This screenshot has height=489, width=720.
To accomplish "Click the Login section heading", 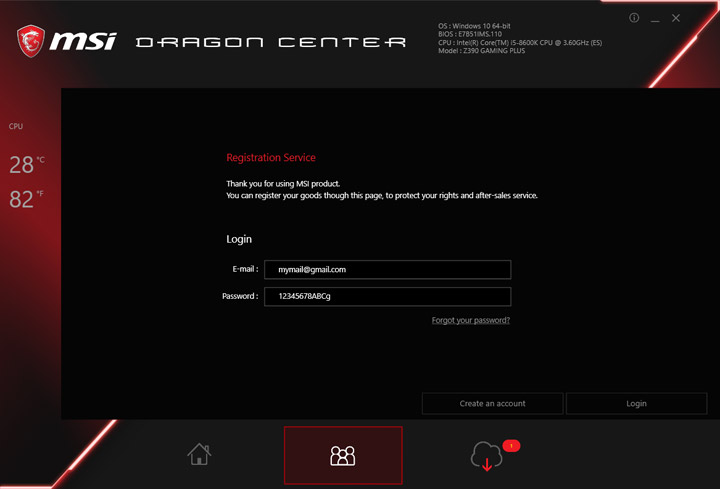I will click(239, 239).
